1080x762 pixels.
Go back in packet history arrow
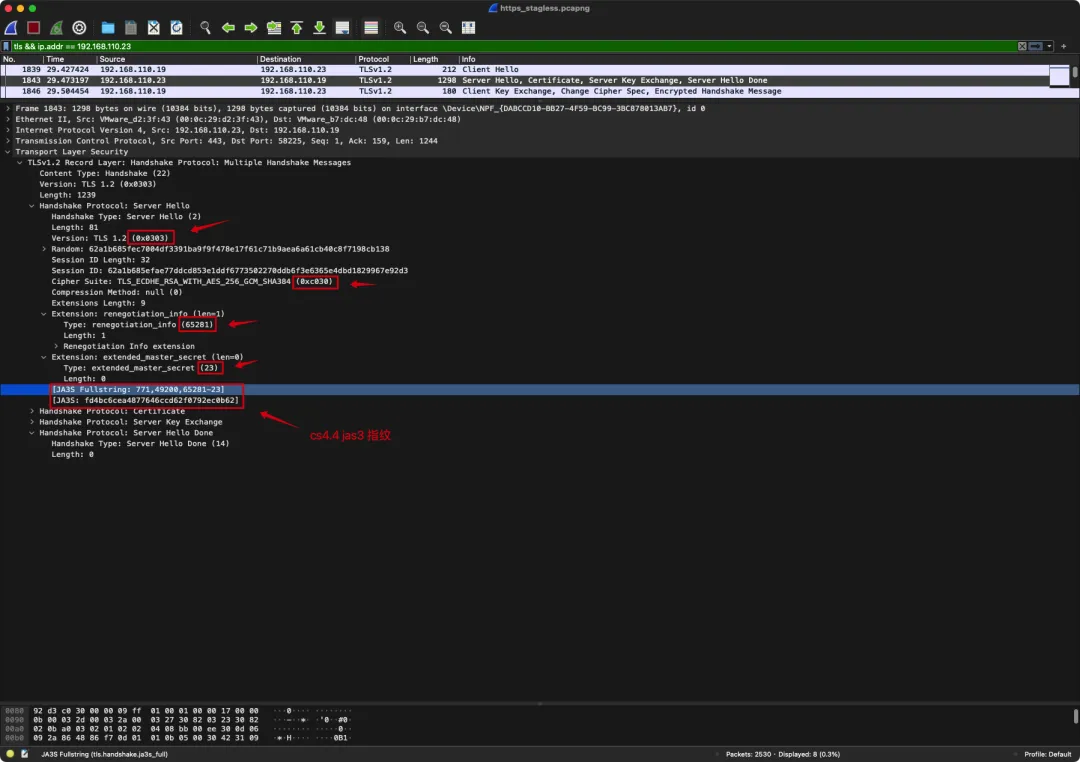(228, 28)
